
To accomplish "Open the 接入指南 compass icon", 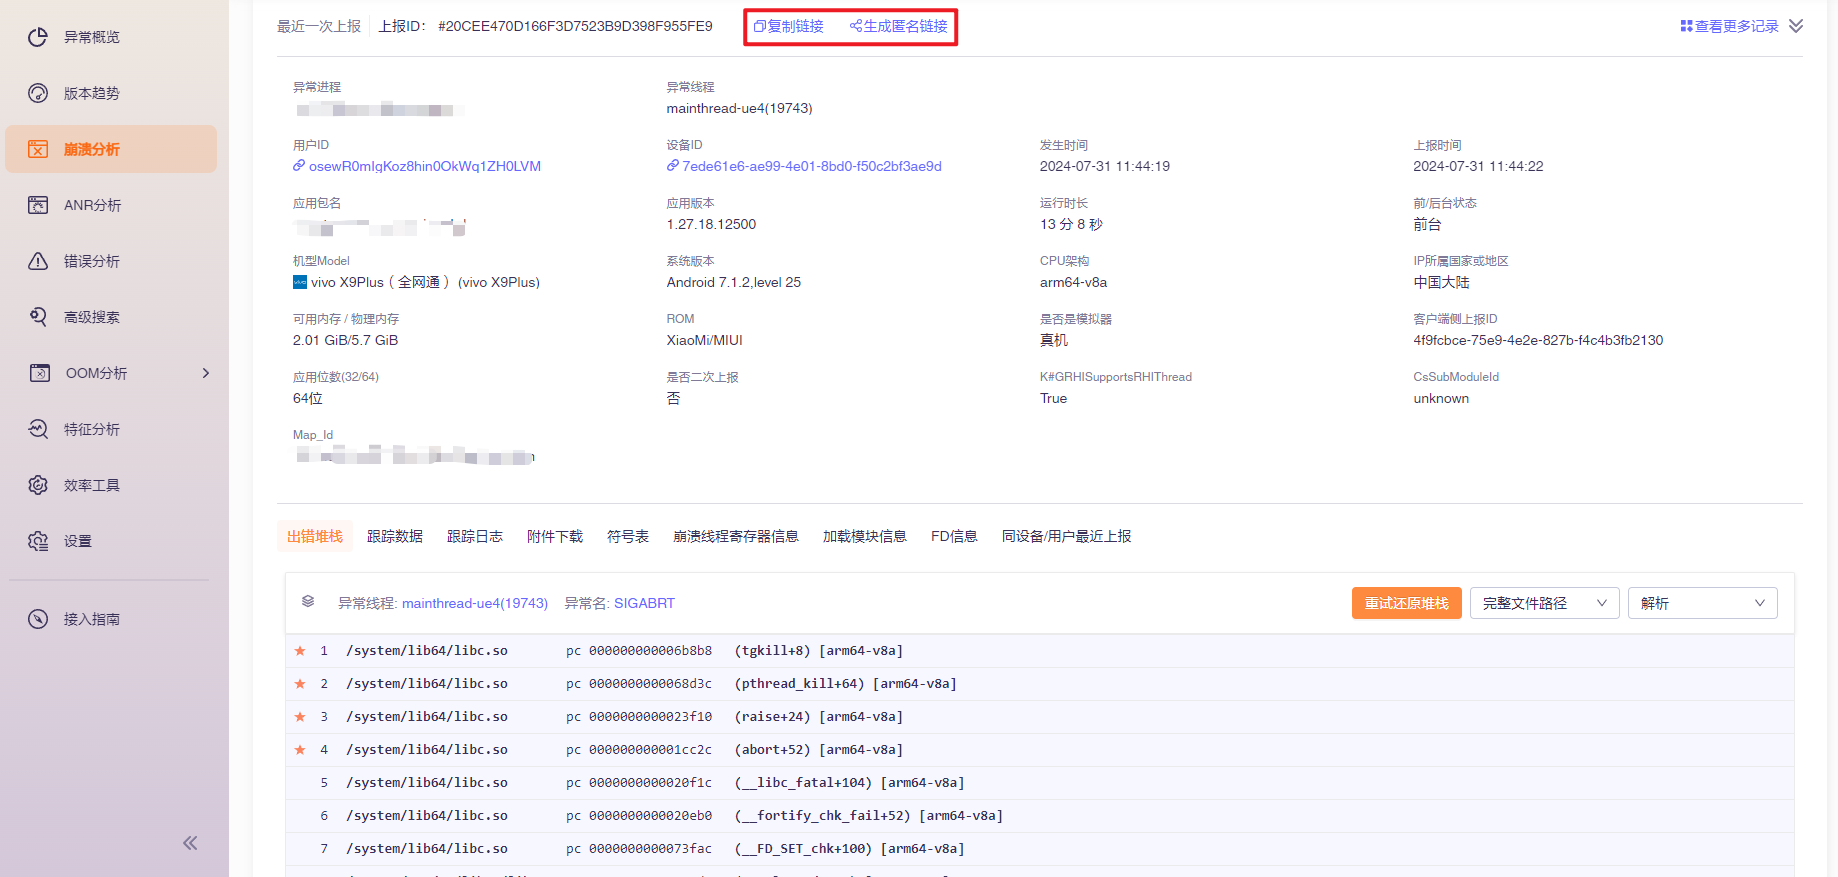I will tap(38, 619).
